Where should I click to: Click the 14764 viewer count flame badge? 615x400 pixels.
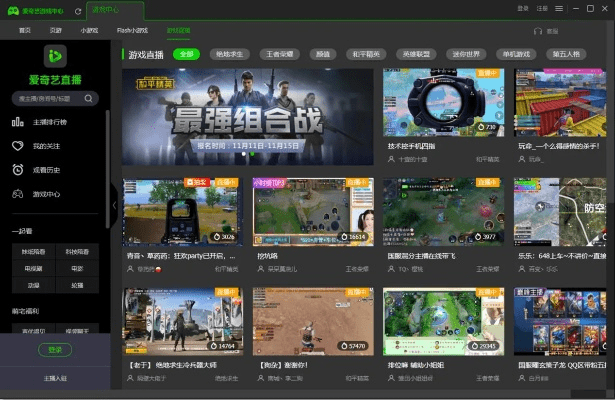(222, 346)
